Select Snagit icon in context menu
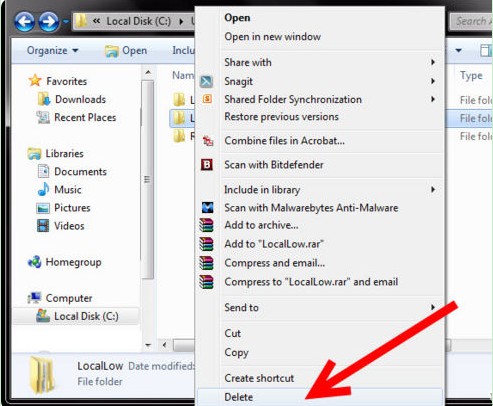 pyautogui.click(x=206, y=81)
